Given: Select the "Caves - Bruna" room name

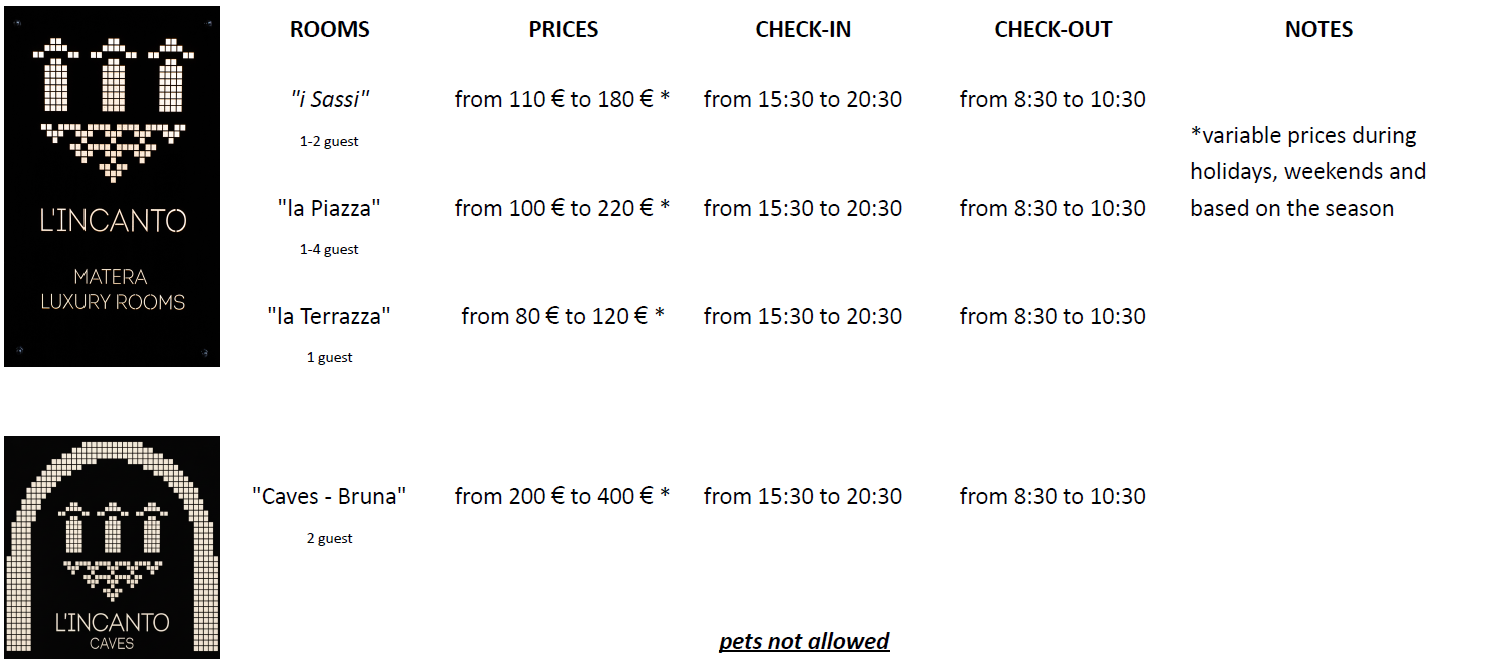Looking at the screenshot, I should pyautogui.click(x=329, y=496).
